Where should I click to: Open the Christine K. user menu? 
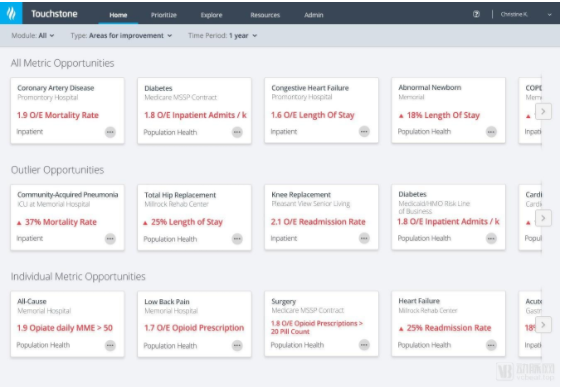pos(526,14)
